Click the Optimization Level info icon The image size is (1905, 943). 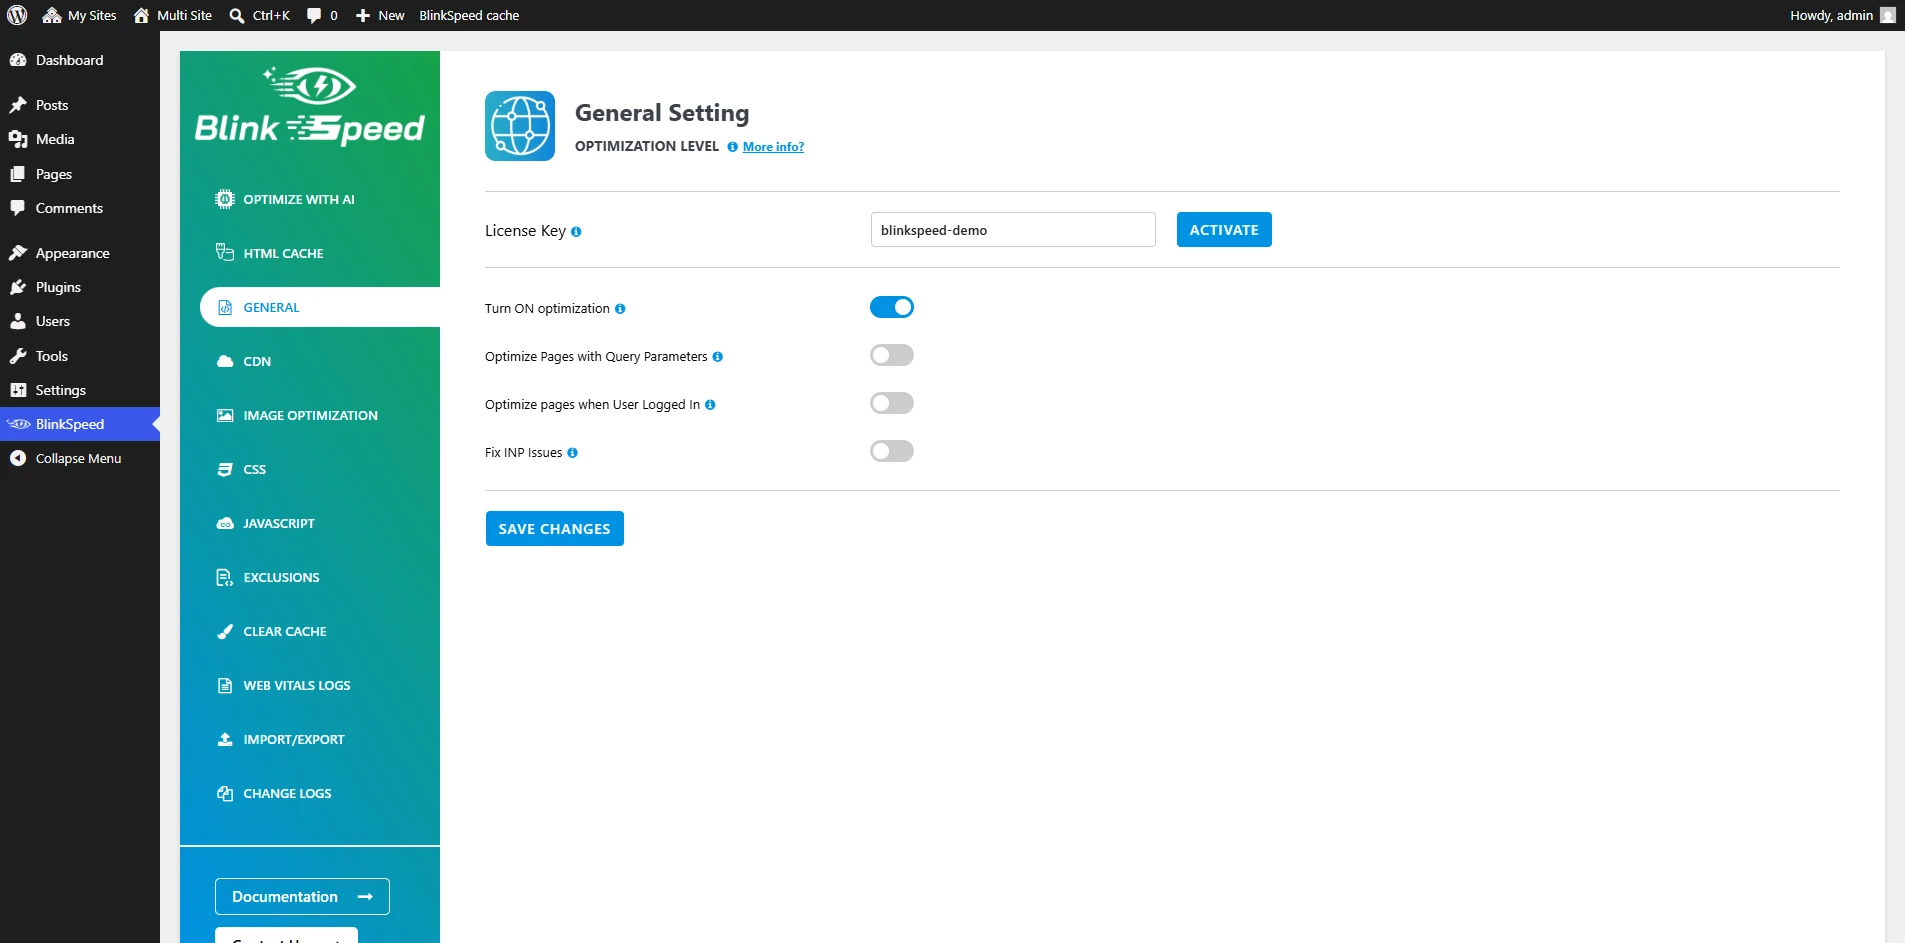coord(733,147)
